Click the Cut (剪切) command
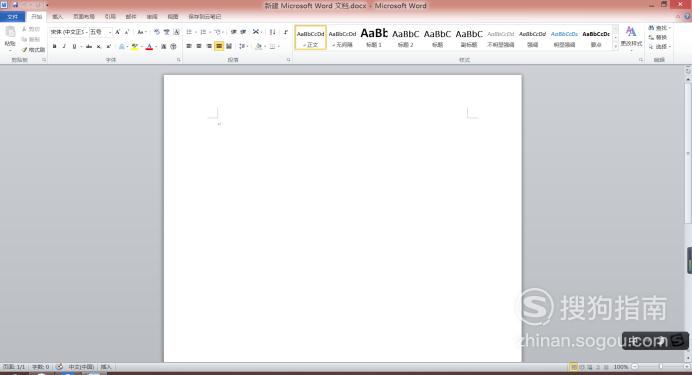The height and width of the screenshot is (375, 692). (x=31, y=29)
